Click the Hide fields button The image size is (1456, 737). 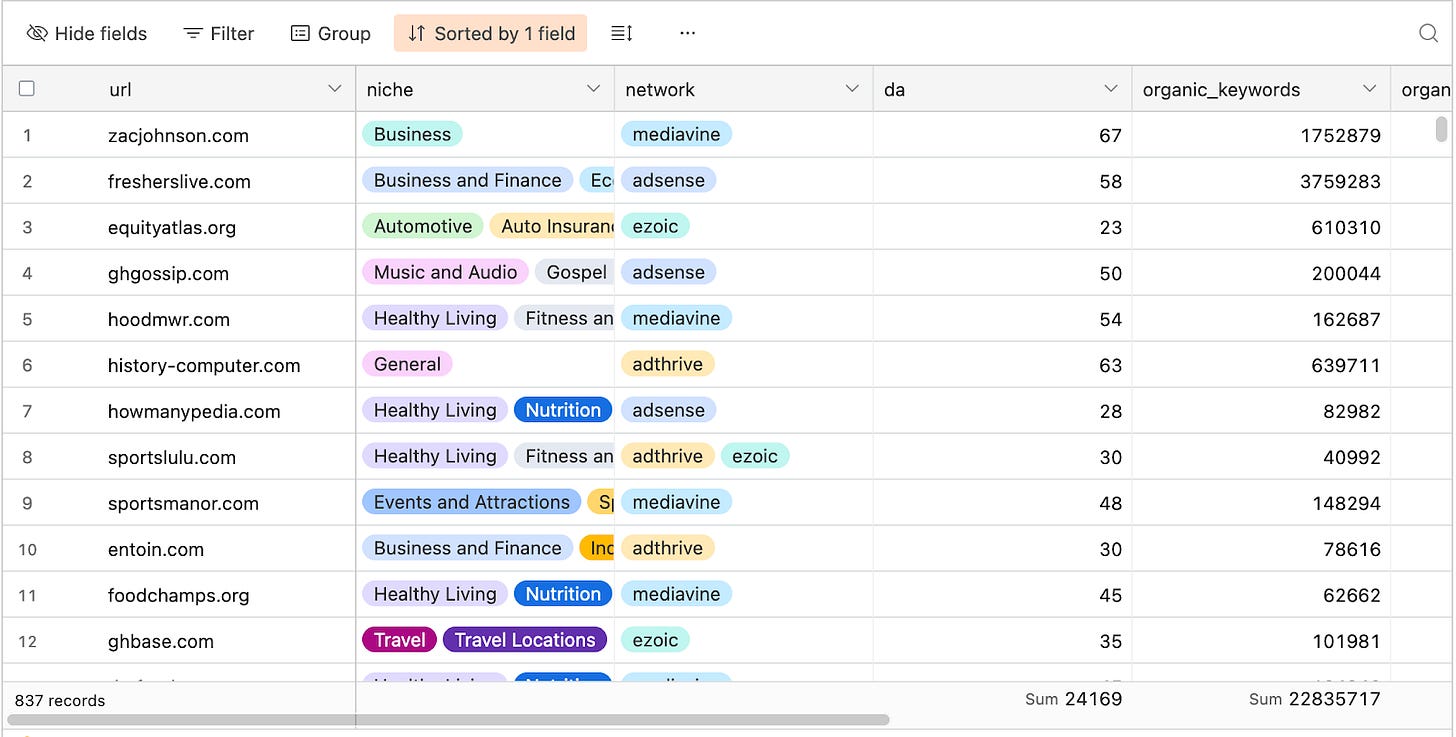point(87,33)
